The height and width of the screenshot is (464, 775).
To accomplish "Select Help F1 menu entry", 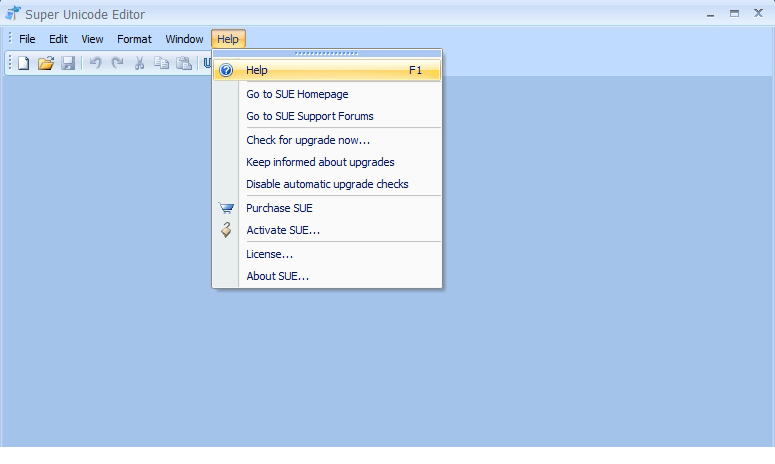I will point(327,70).
